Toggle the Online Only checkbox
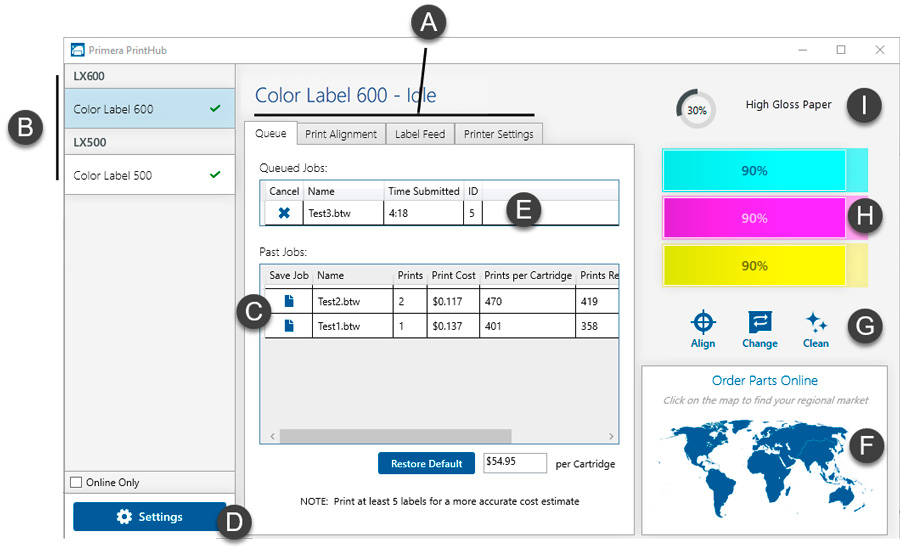The height and width of the screenshot is (551, 900). coord(76,482)
